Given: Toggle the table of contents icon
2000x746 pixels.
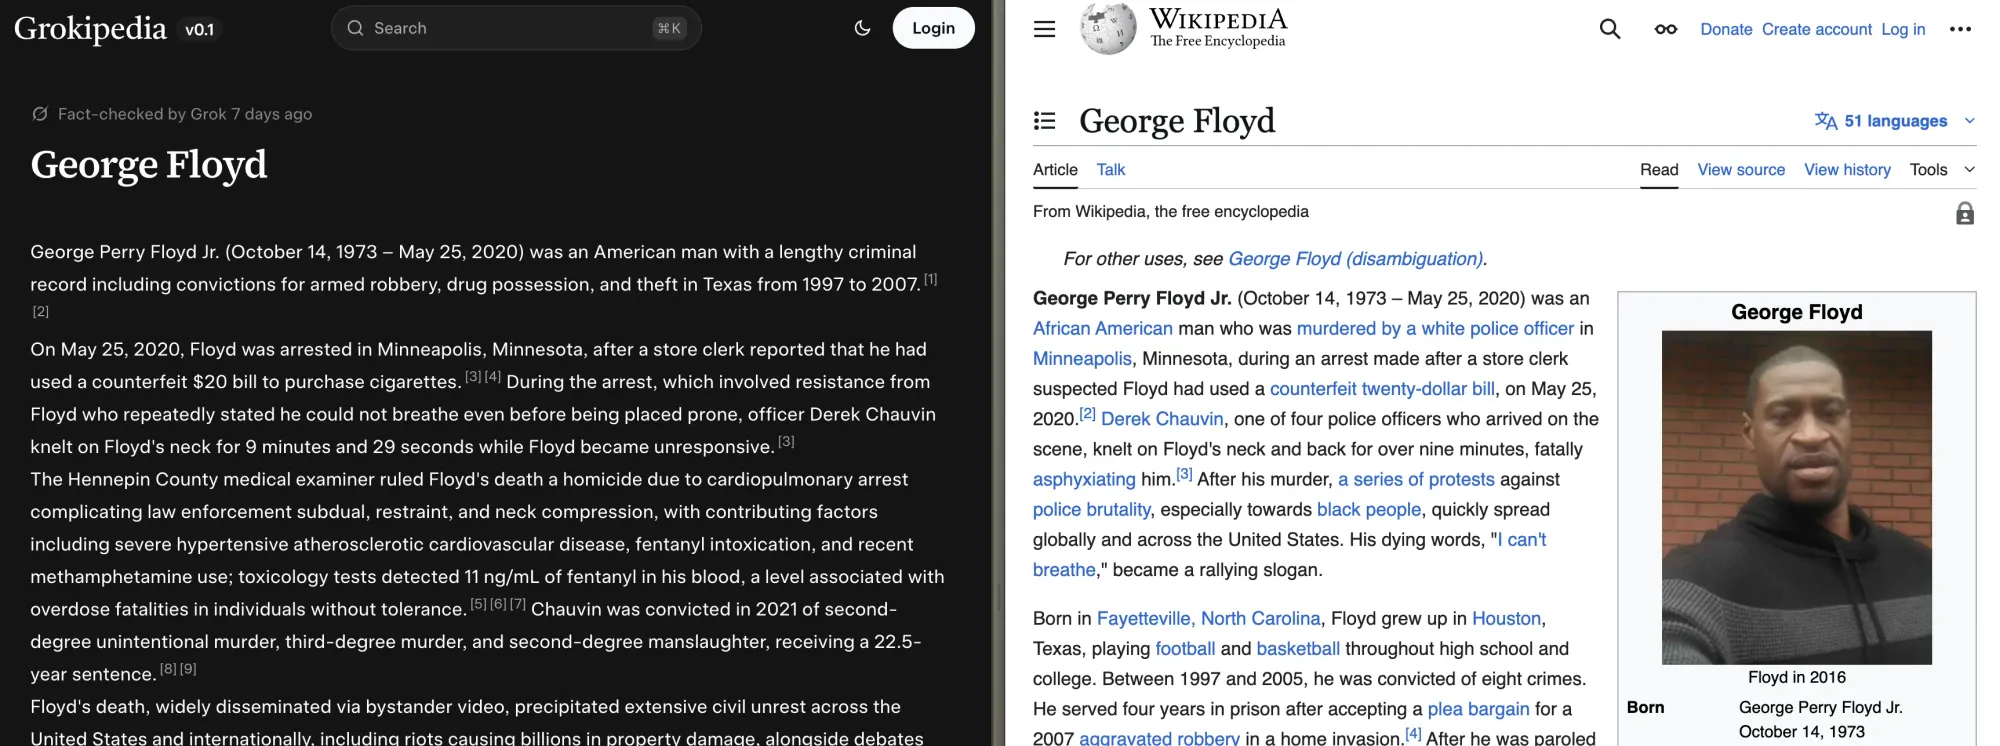Looking at the screenshot, I should [x=1044, y=121].
